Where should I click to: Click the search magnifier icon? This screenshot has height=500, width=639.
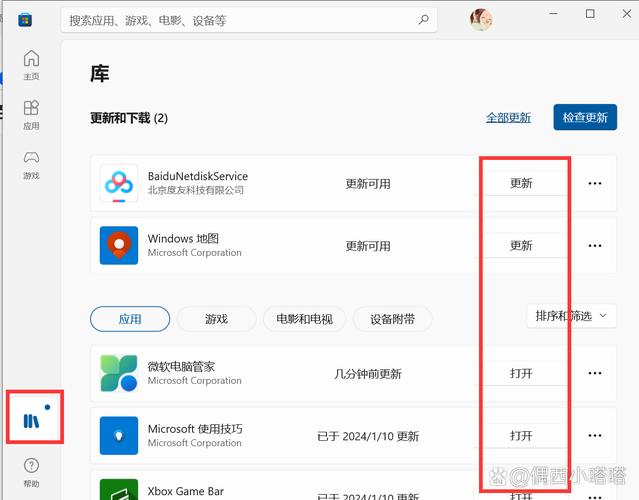pyautogui.click(x=423, y=19)
